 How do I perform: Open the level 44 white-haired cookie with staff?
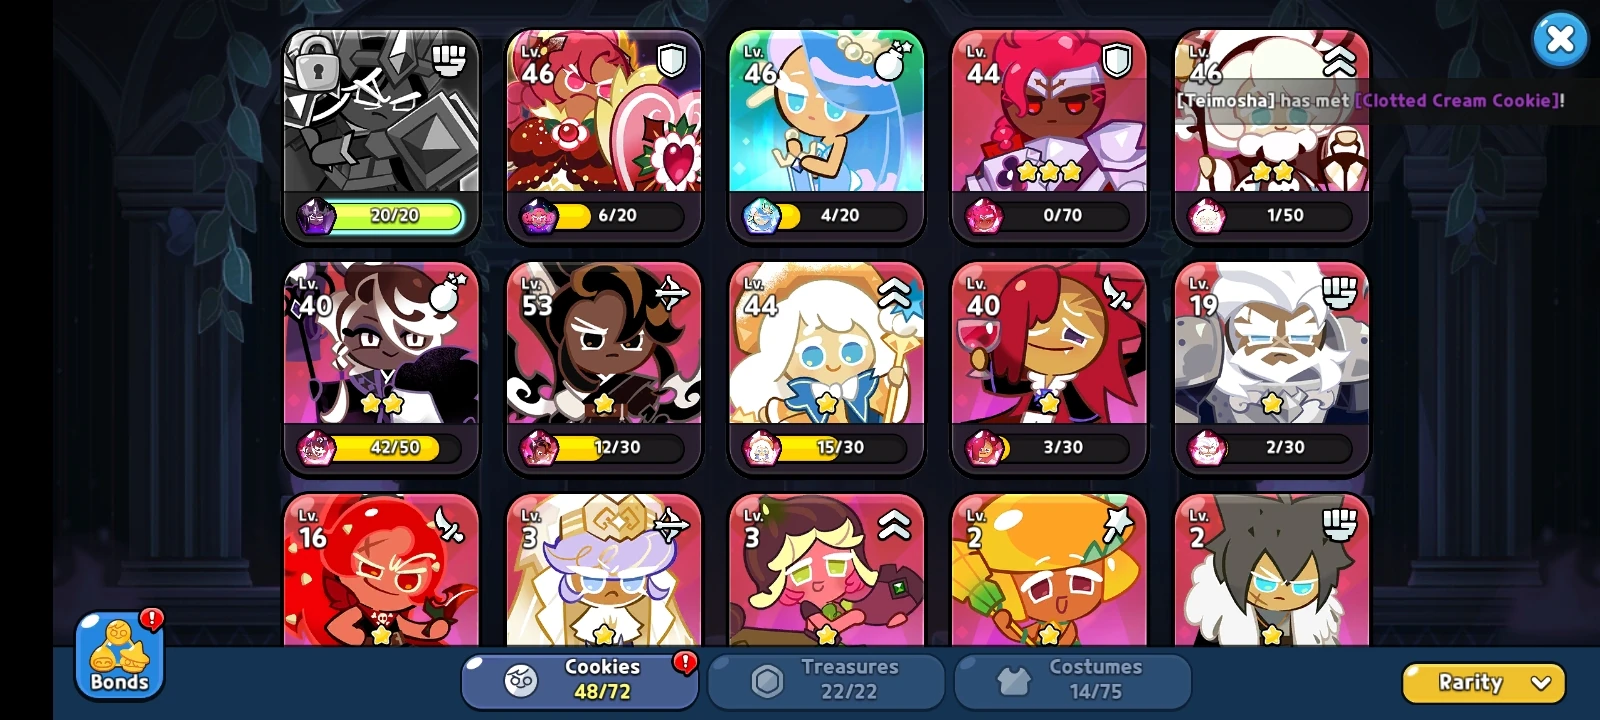826,368
